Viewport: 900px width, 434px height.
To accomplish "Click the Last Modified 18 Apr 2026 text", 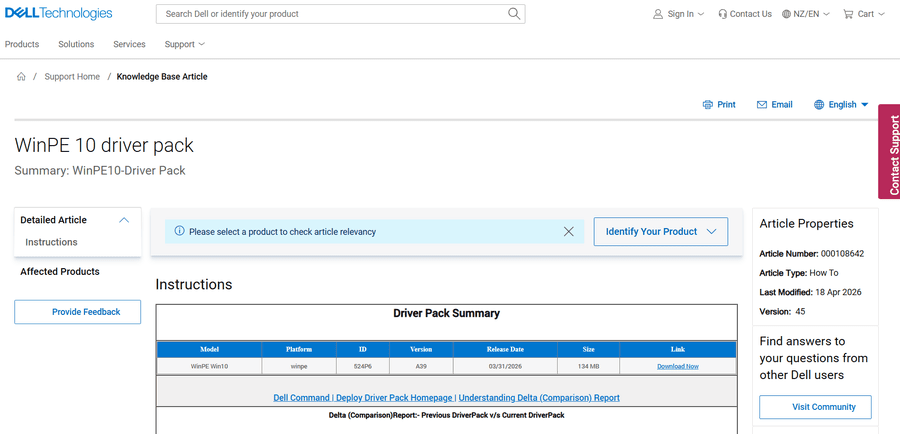I will click(x=810, y=292).
